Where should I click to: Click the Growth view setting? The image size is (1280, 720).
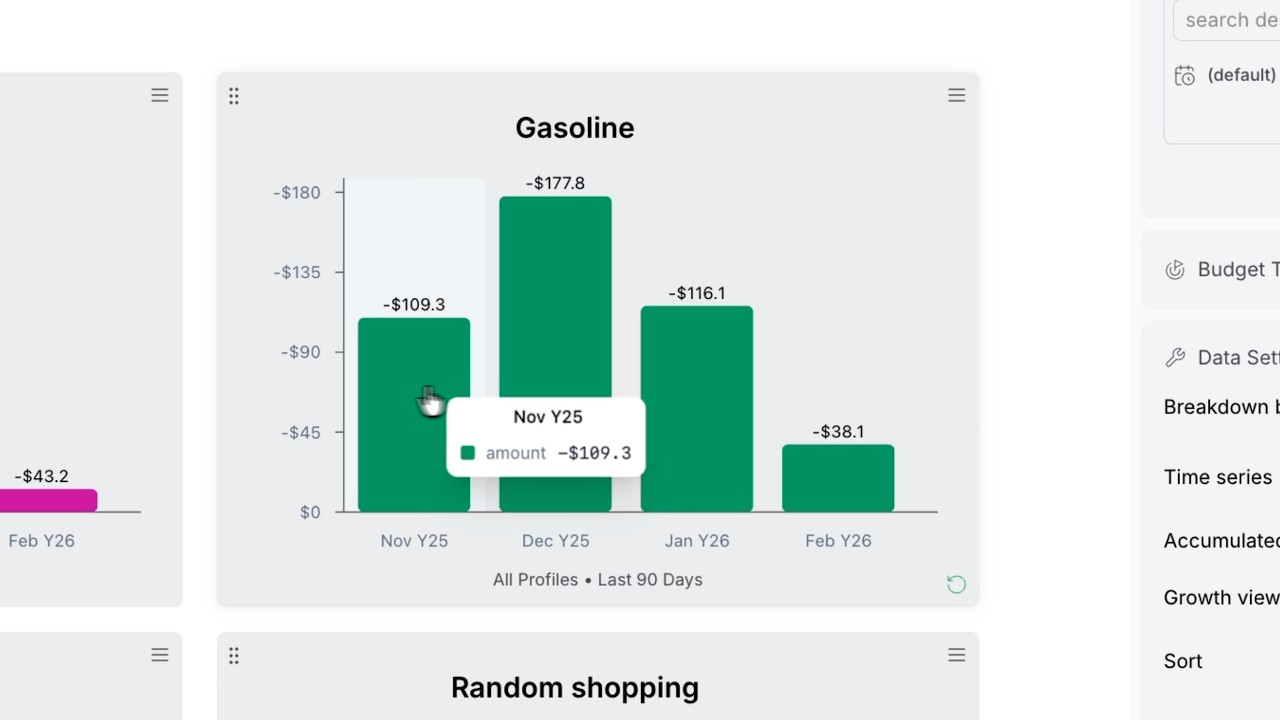[1221, 597]
